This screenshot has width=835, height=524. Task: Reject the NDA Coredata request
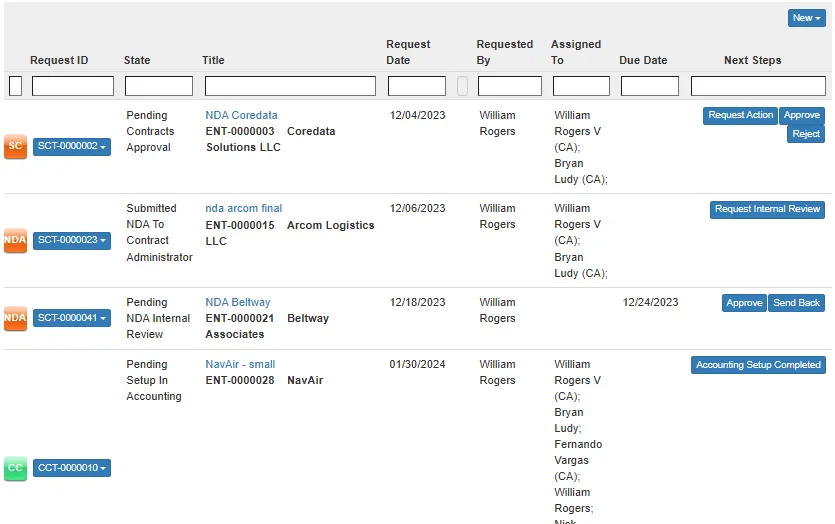tap(805, 134)
